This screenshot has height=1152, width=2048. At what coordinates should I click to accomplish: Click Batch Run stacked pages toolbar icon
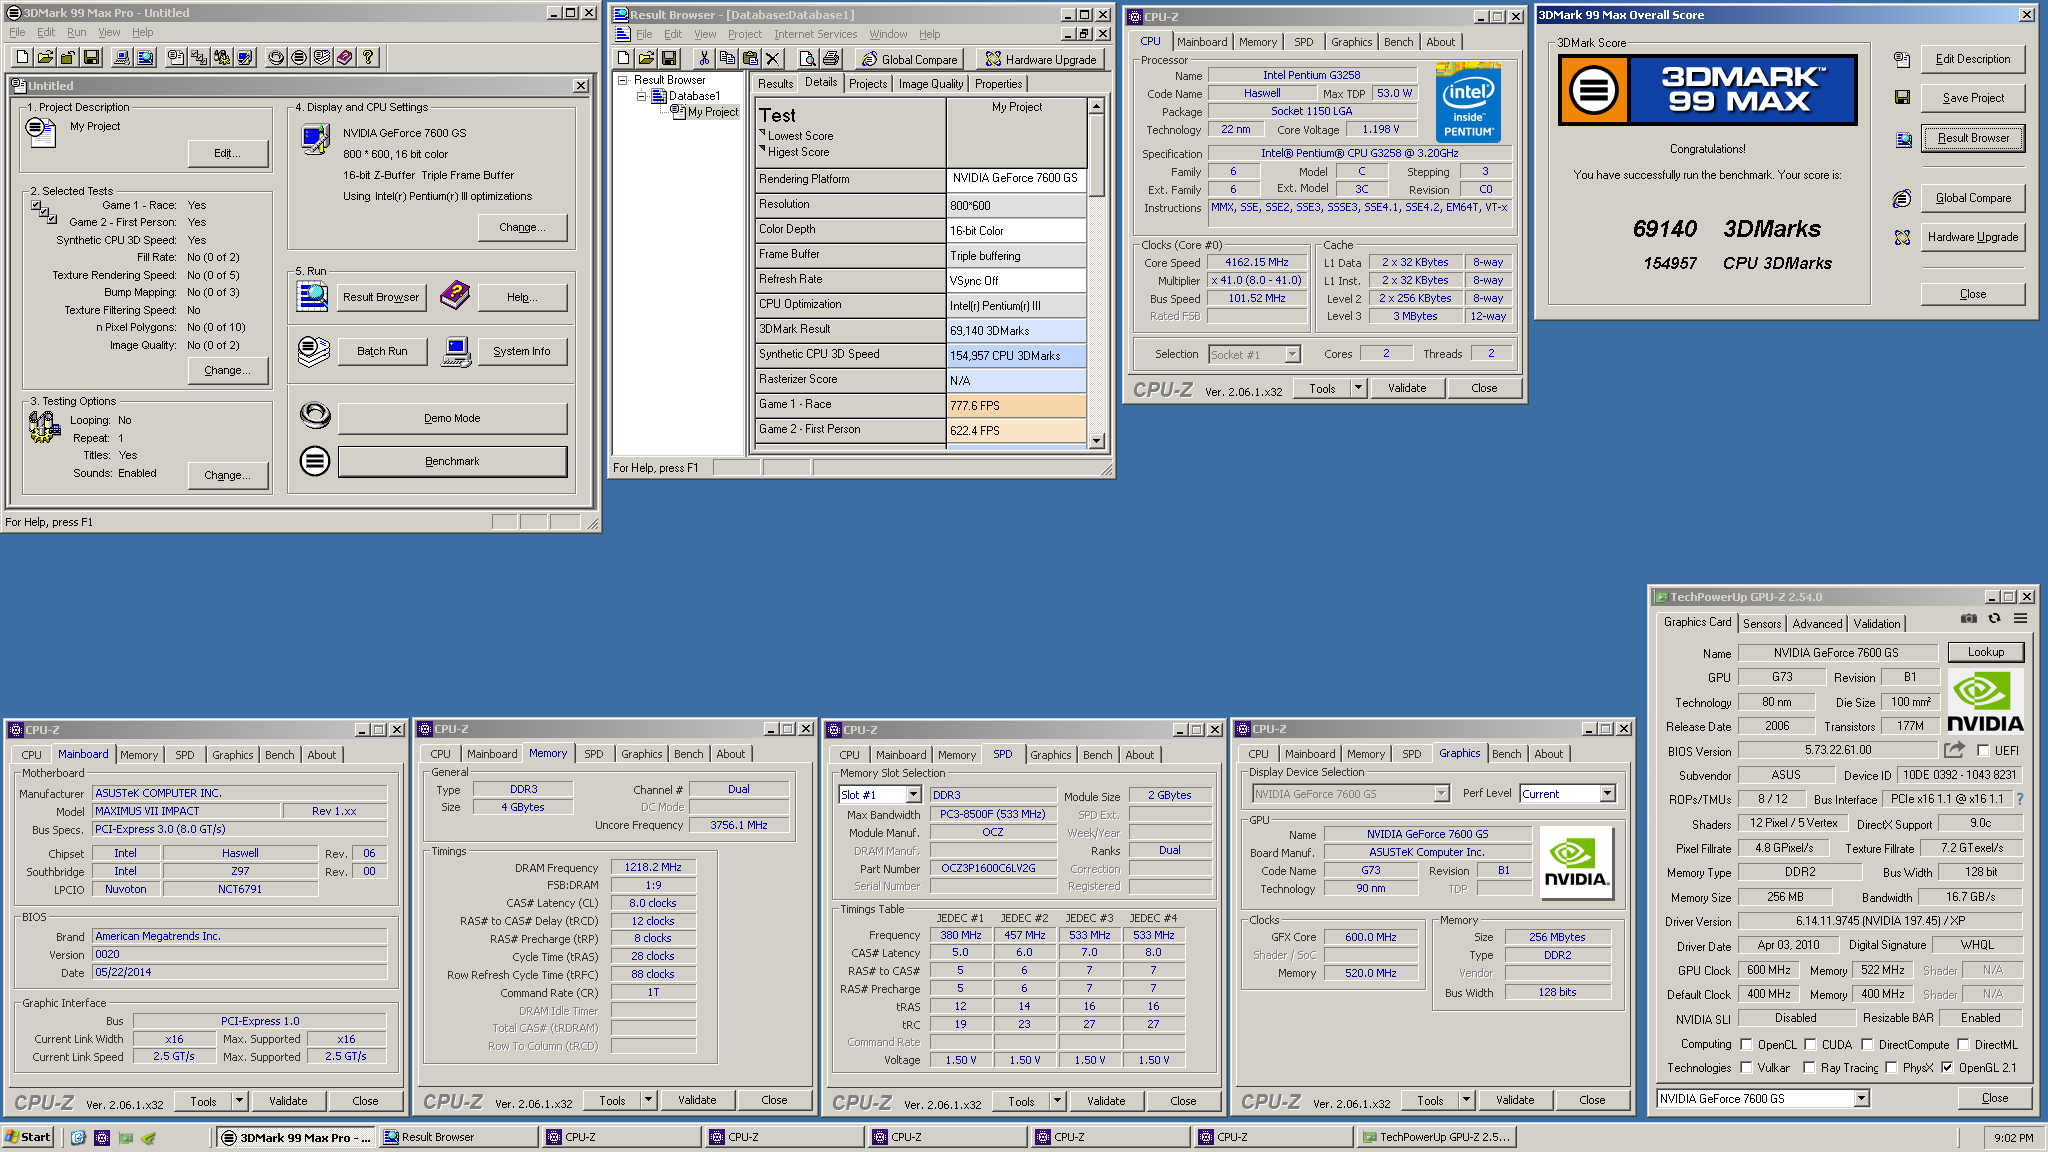322,58
